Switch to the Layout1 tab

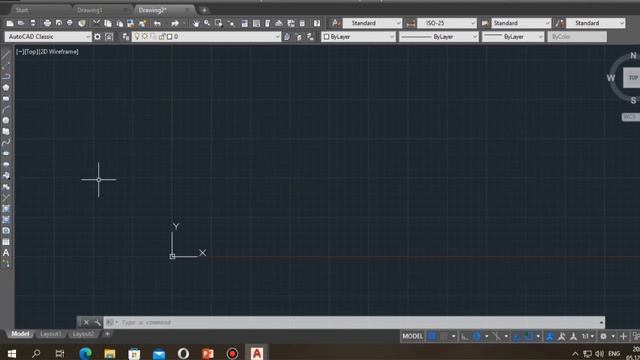51,334
